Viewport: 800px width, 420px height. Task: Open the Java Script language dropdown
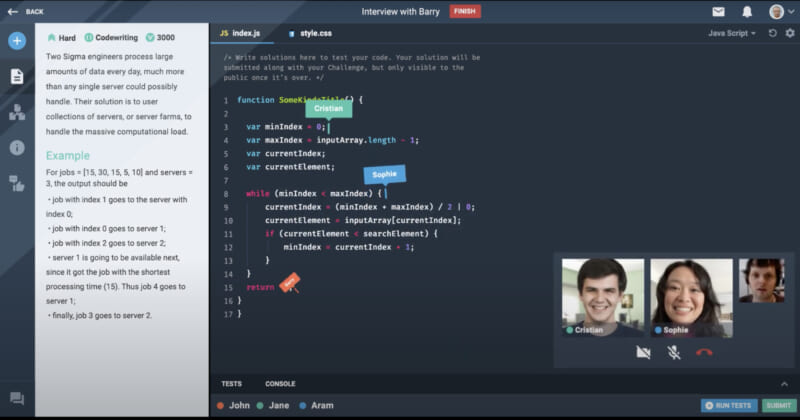tap(732, 33)
